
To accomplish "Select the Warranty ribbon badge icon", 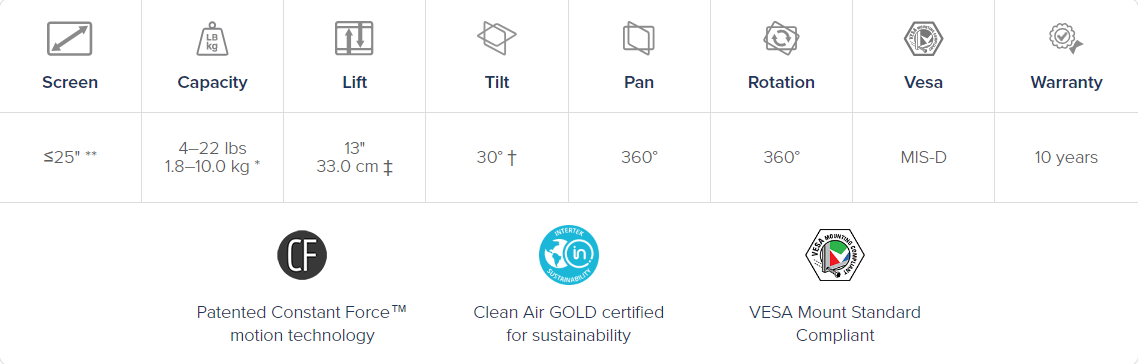I will click(1066, 38).
